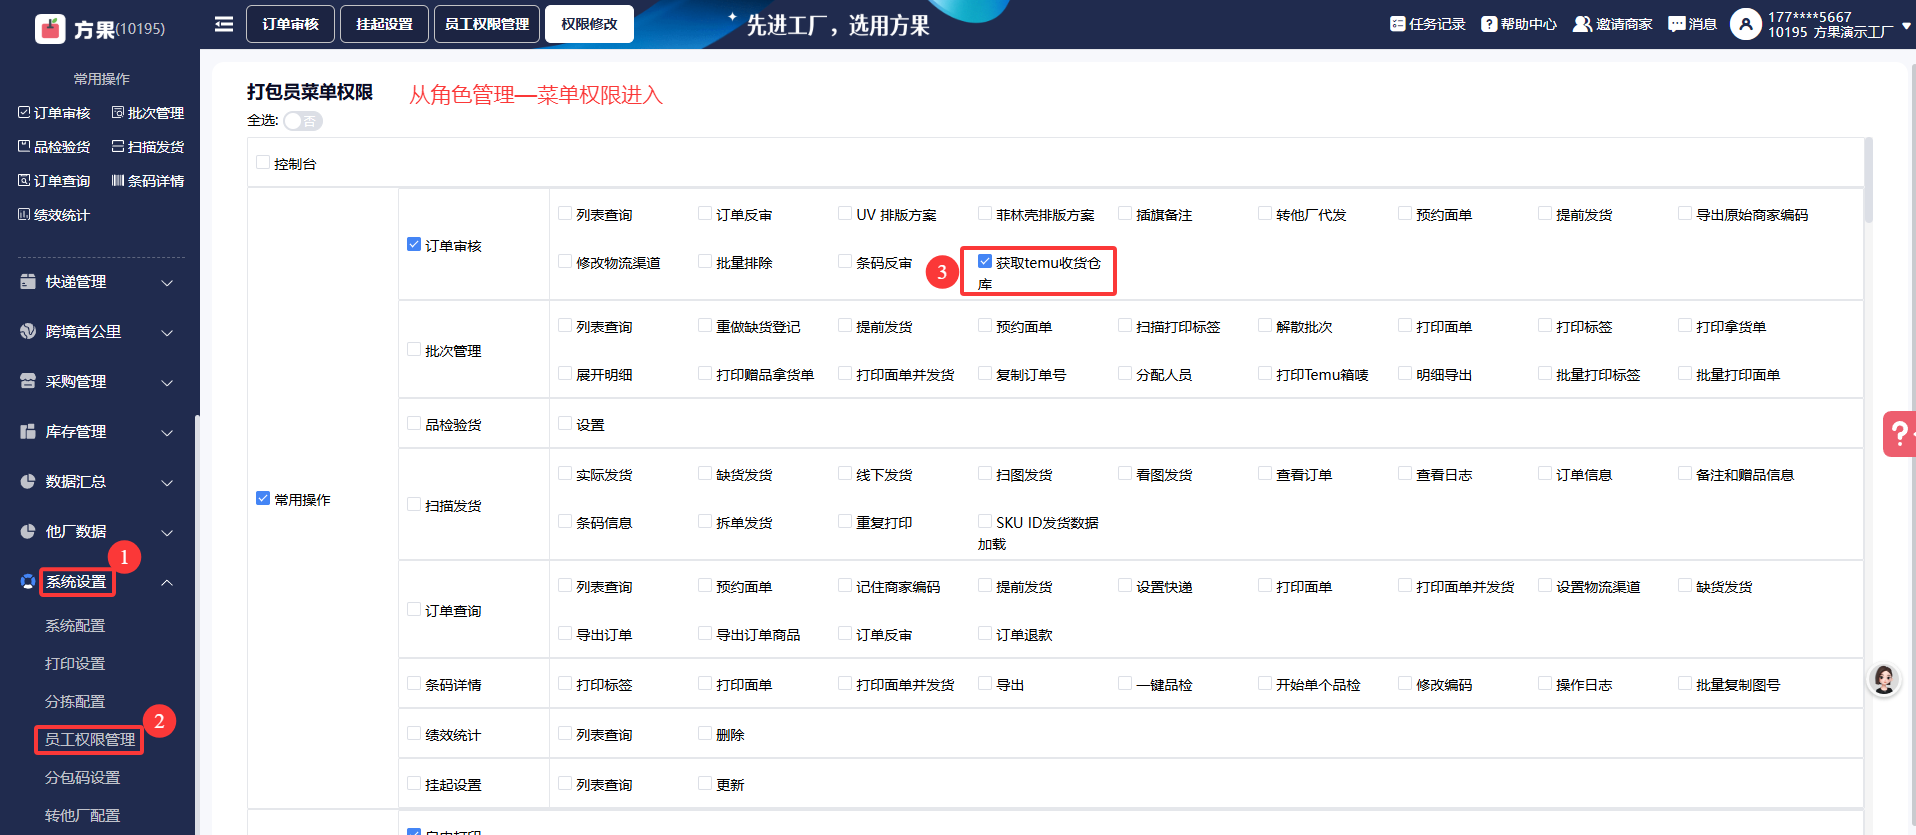This screenshot has height=835, width=1916.
Task: Expand the 数据汇总 menu chevron
Action: pos(167,482)
